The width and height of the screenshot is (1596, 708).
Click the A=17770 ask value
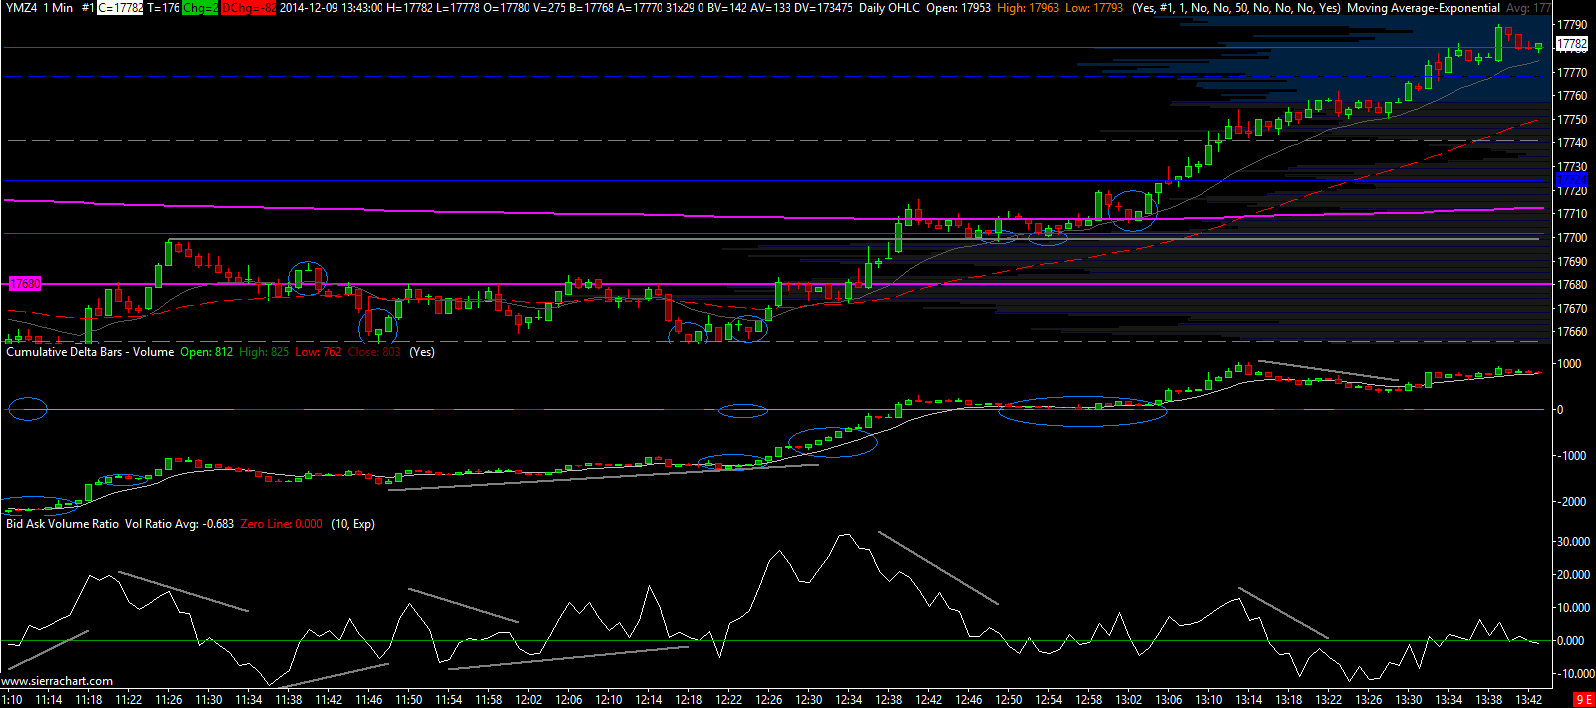pos(640,8)
